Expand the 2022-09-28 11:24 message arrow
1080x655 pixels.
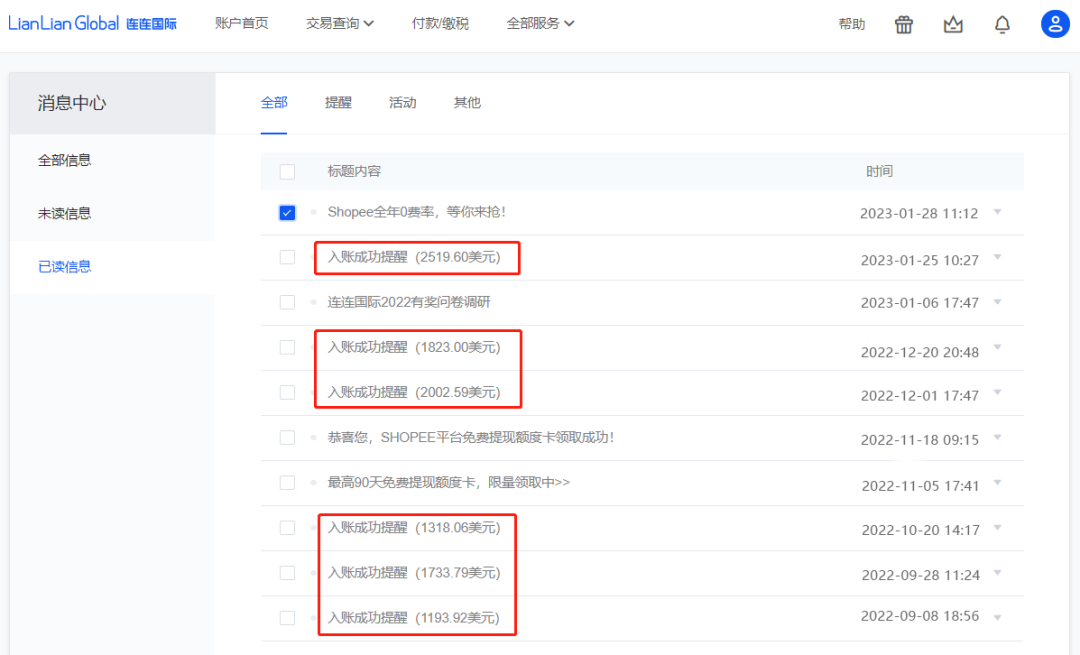997,573
